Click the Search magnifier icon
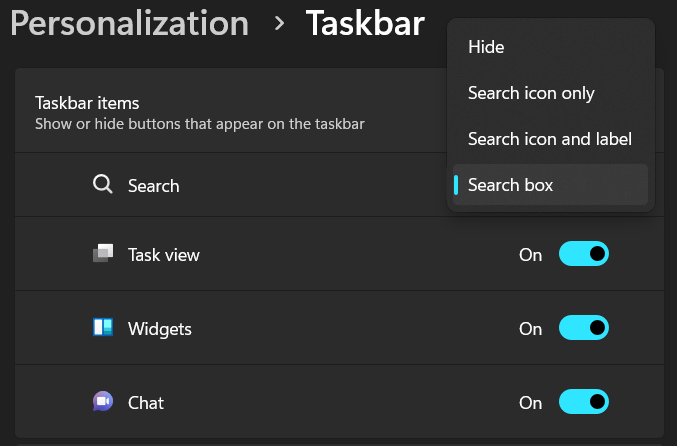 coord(102,185)
